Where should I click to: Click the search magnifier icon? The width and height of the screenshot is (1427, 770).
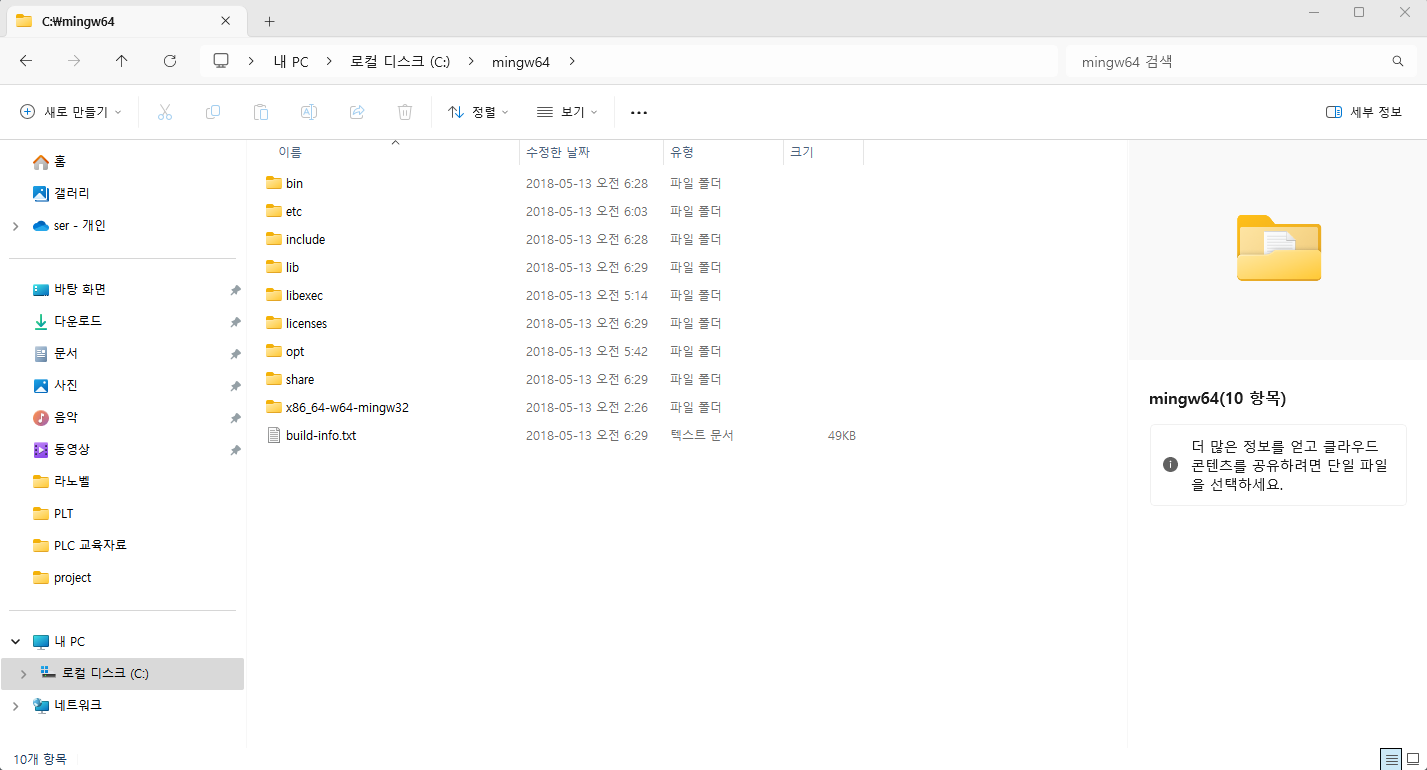click(x=1398, y=62)
